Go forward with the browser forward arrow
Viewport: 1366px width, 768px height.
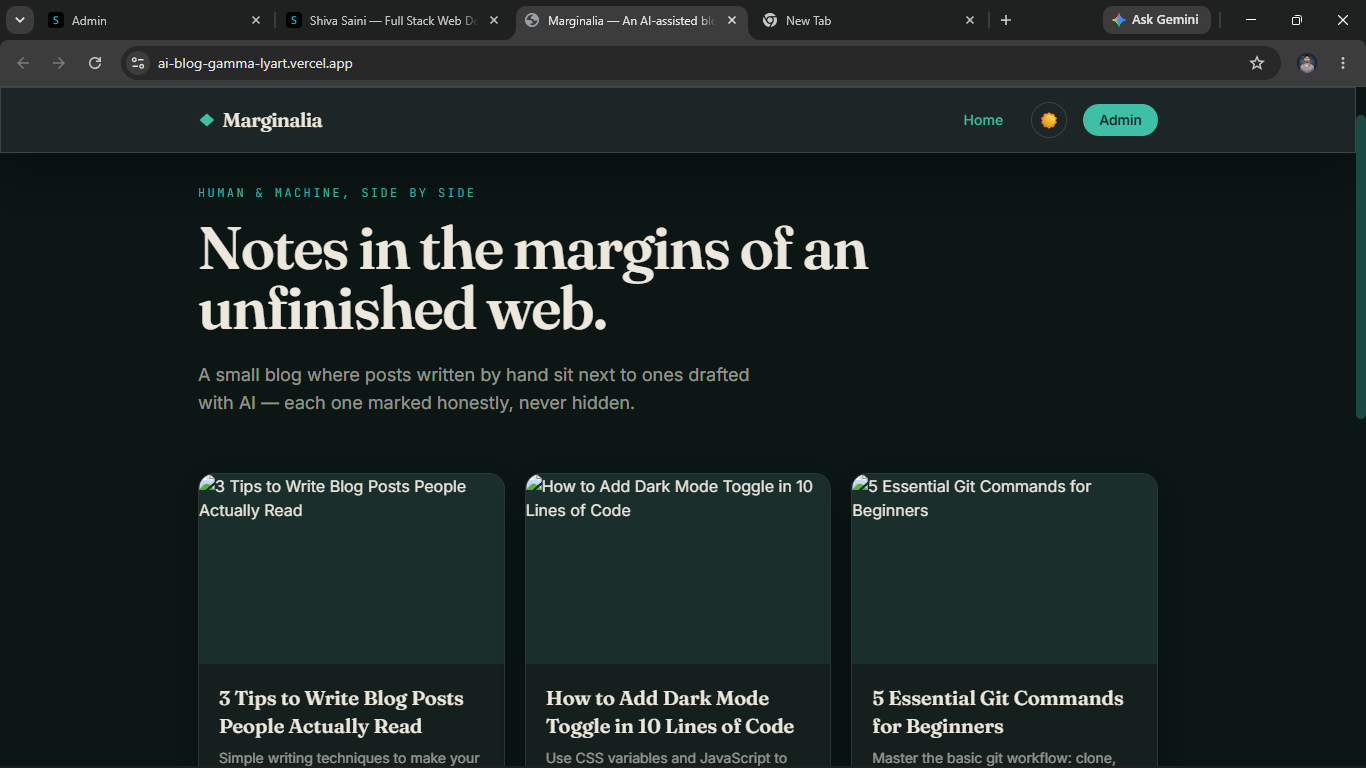59,63
